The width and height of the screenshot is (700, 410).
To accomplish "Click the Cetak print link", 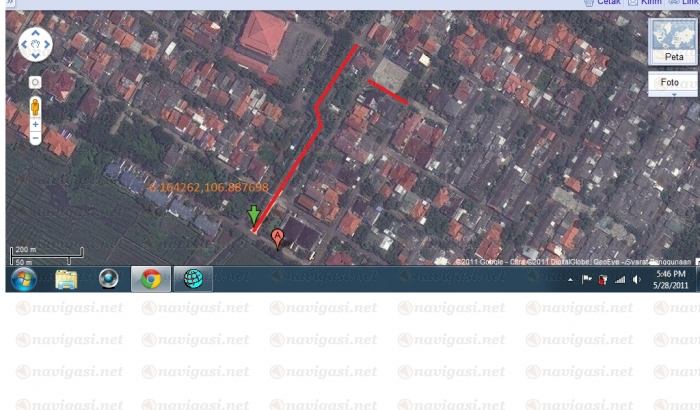I will tap(603, 3).
